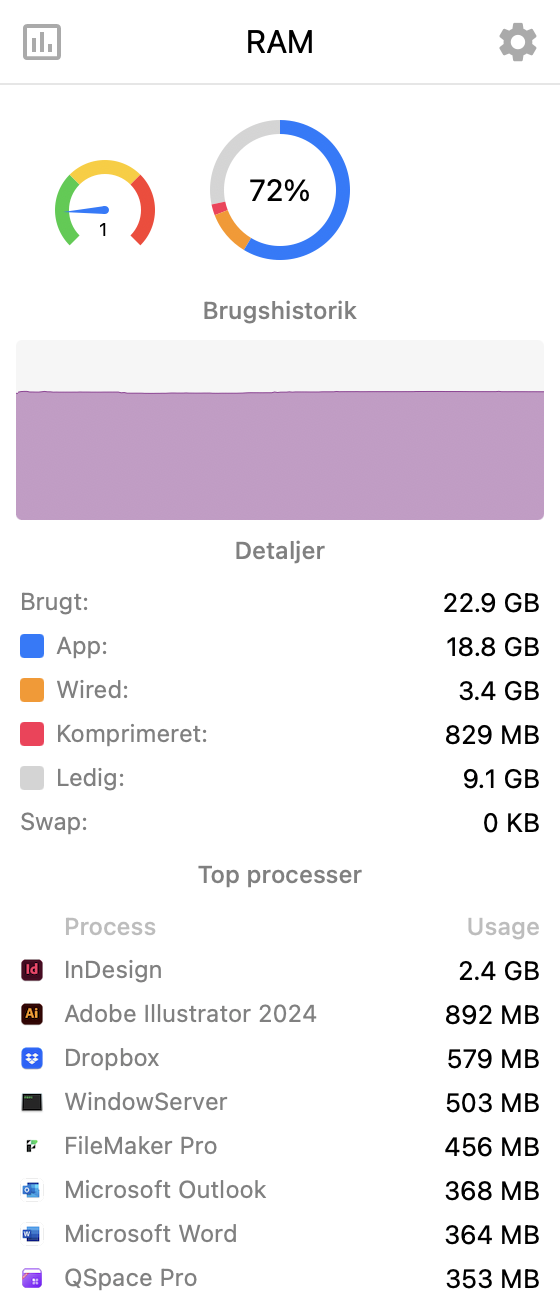This screenshot has height=1316, width=560.
Task: Click the memory pressure gauge
Action: click(104, 203)
